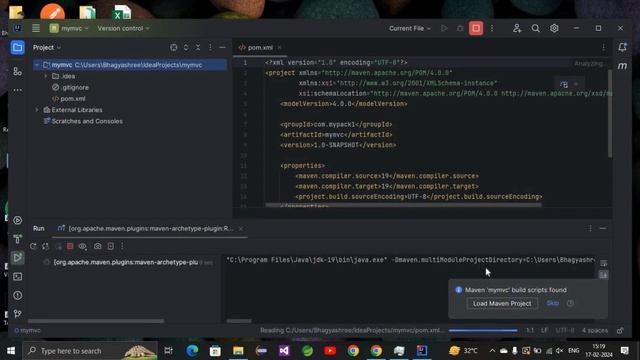640x360 pixels.
Task: Open the mymvc project dropdown
Action: (x=69, y=28)
